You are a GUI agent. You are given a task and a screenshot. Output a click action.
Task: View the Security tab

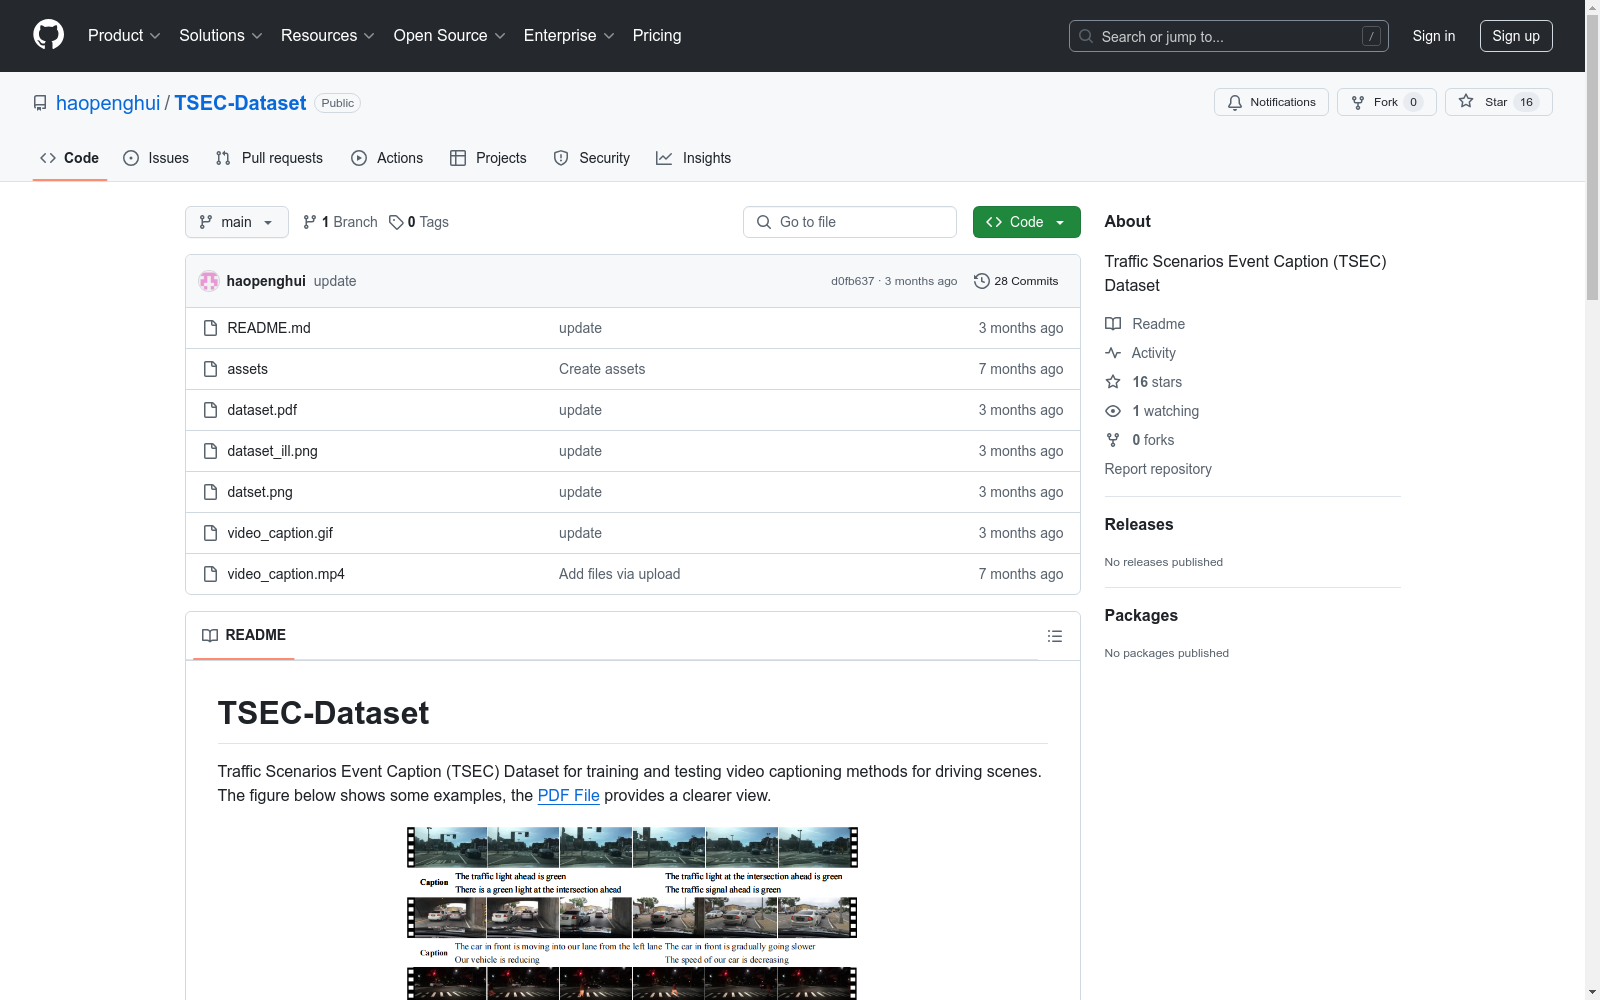[x=592, y=158]
